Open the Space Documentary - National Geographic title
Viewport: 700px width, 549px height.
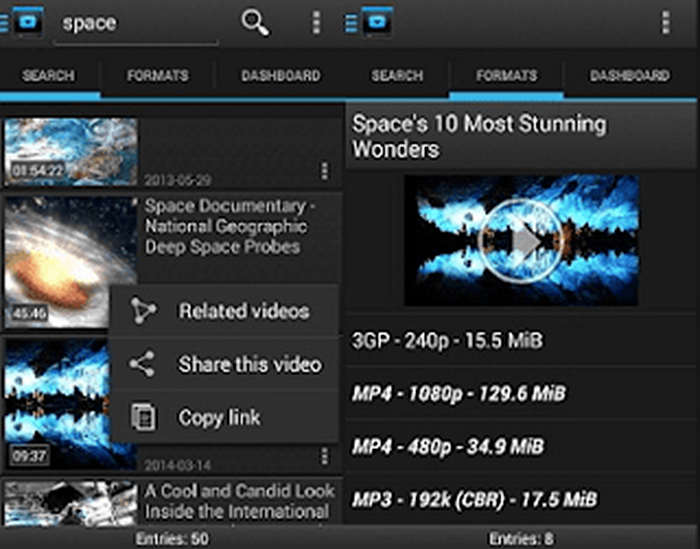click(229, 226)
